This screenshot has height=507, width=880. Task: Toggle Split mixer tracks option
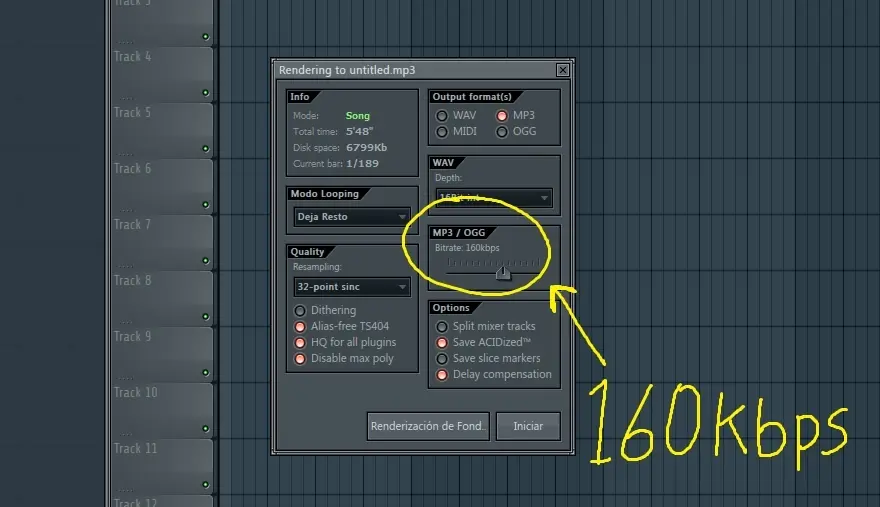tap(442, 327)
